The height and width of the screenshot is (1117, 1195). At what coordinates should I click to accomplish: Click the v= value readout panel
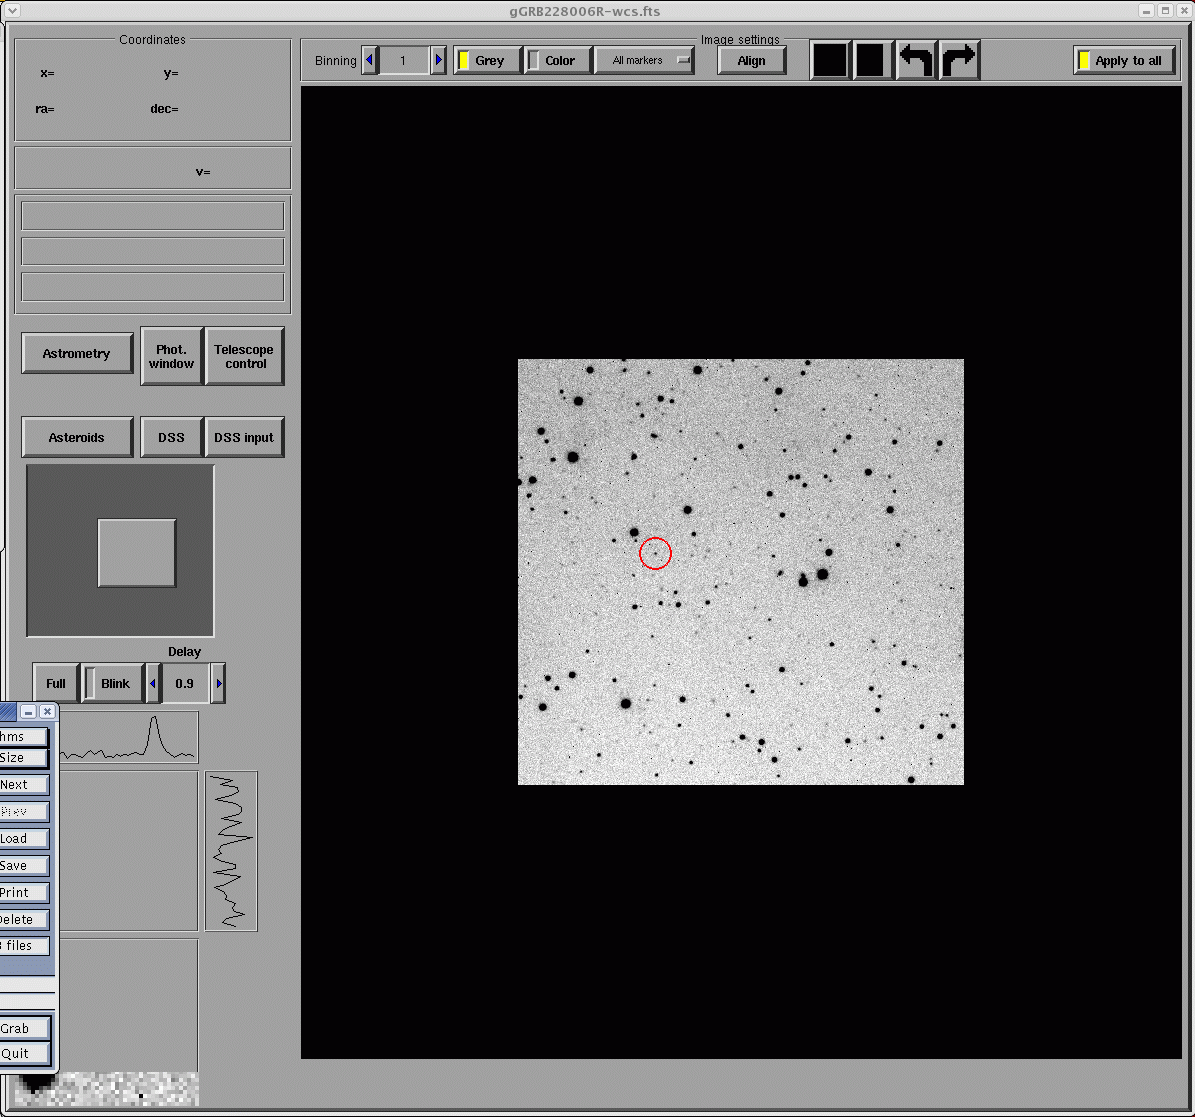153,168
